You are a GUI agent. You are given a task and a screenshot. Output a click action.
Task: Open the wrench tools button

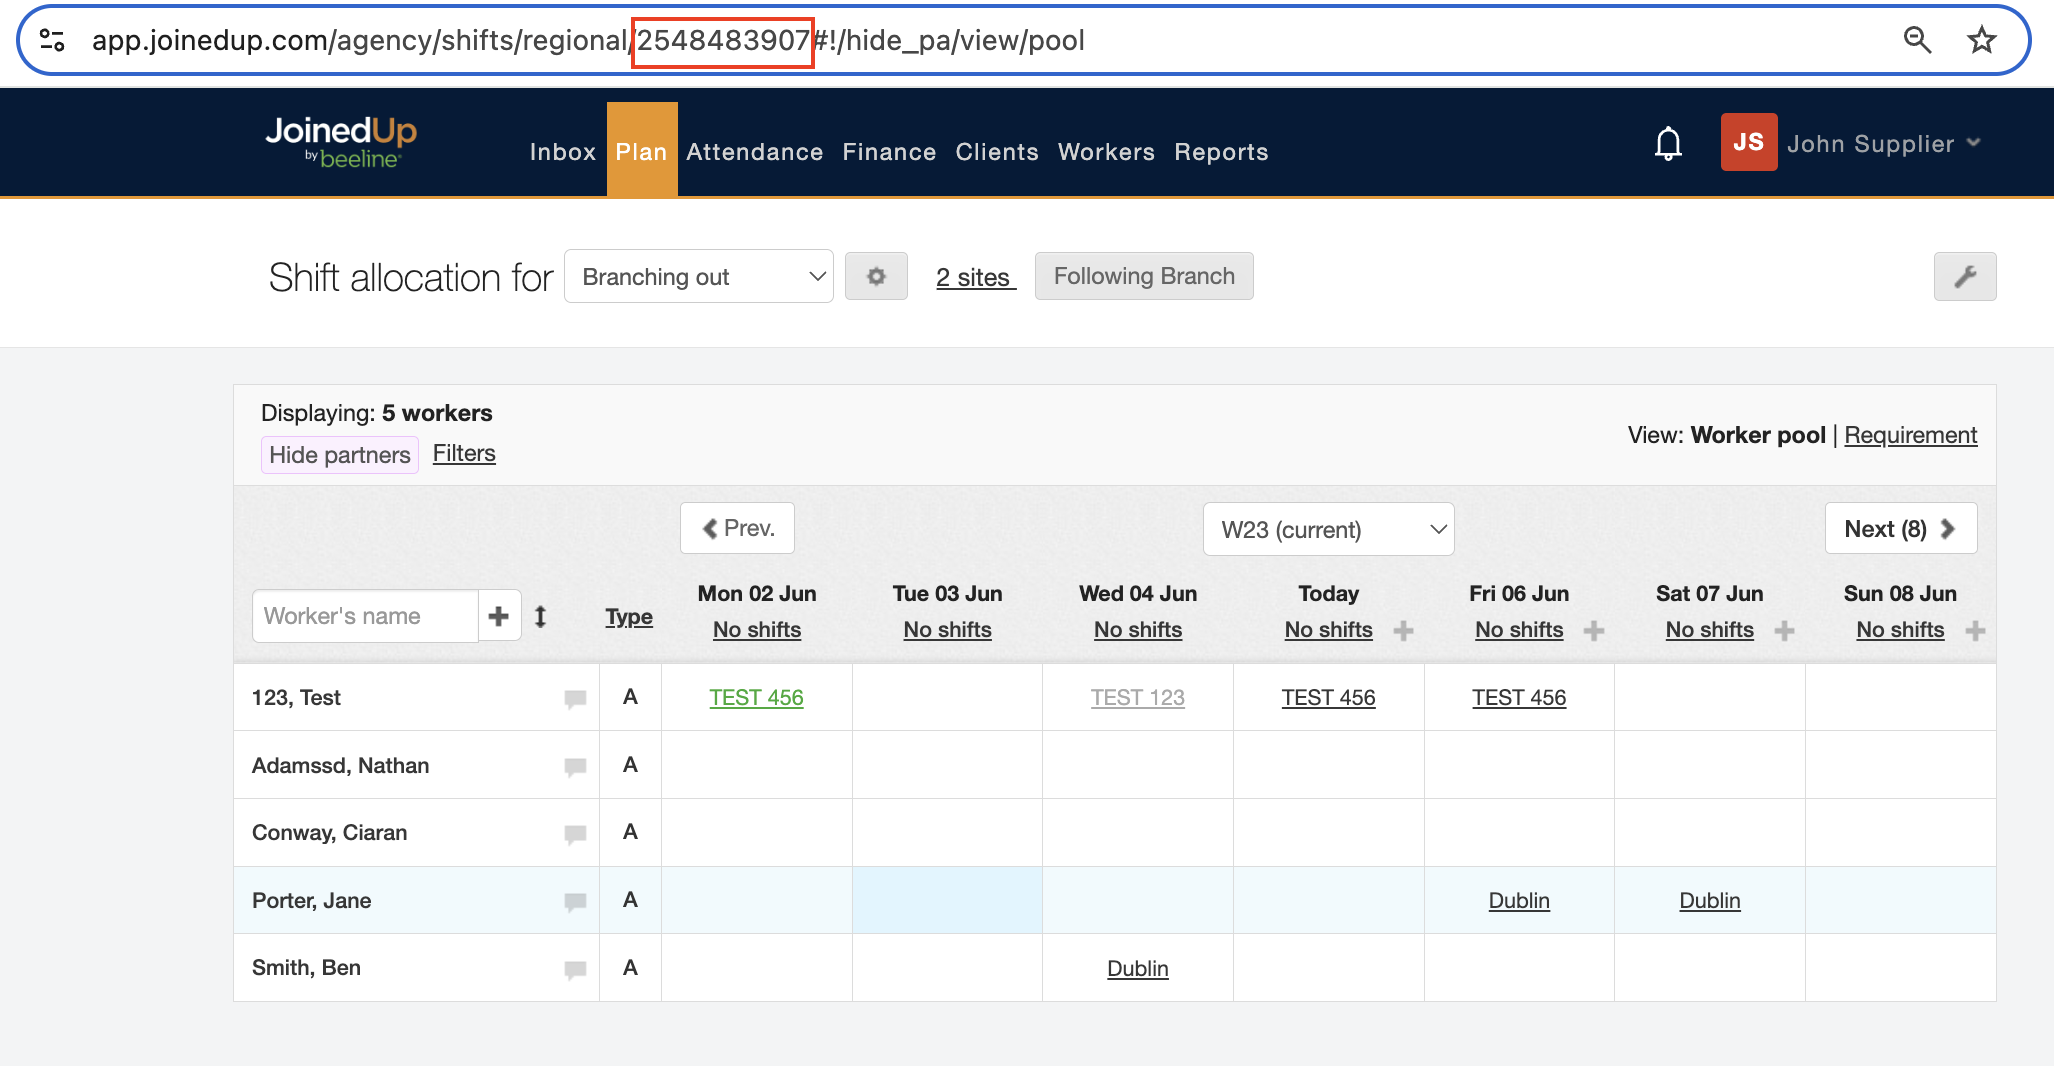[1964, 276]
